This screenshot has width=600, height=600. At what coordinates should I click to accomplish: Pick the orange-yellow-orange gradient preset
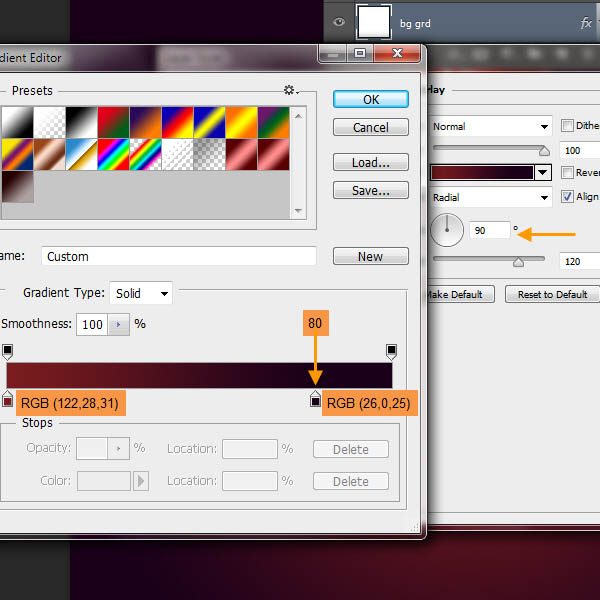point(241,122)
